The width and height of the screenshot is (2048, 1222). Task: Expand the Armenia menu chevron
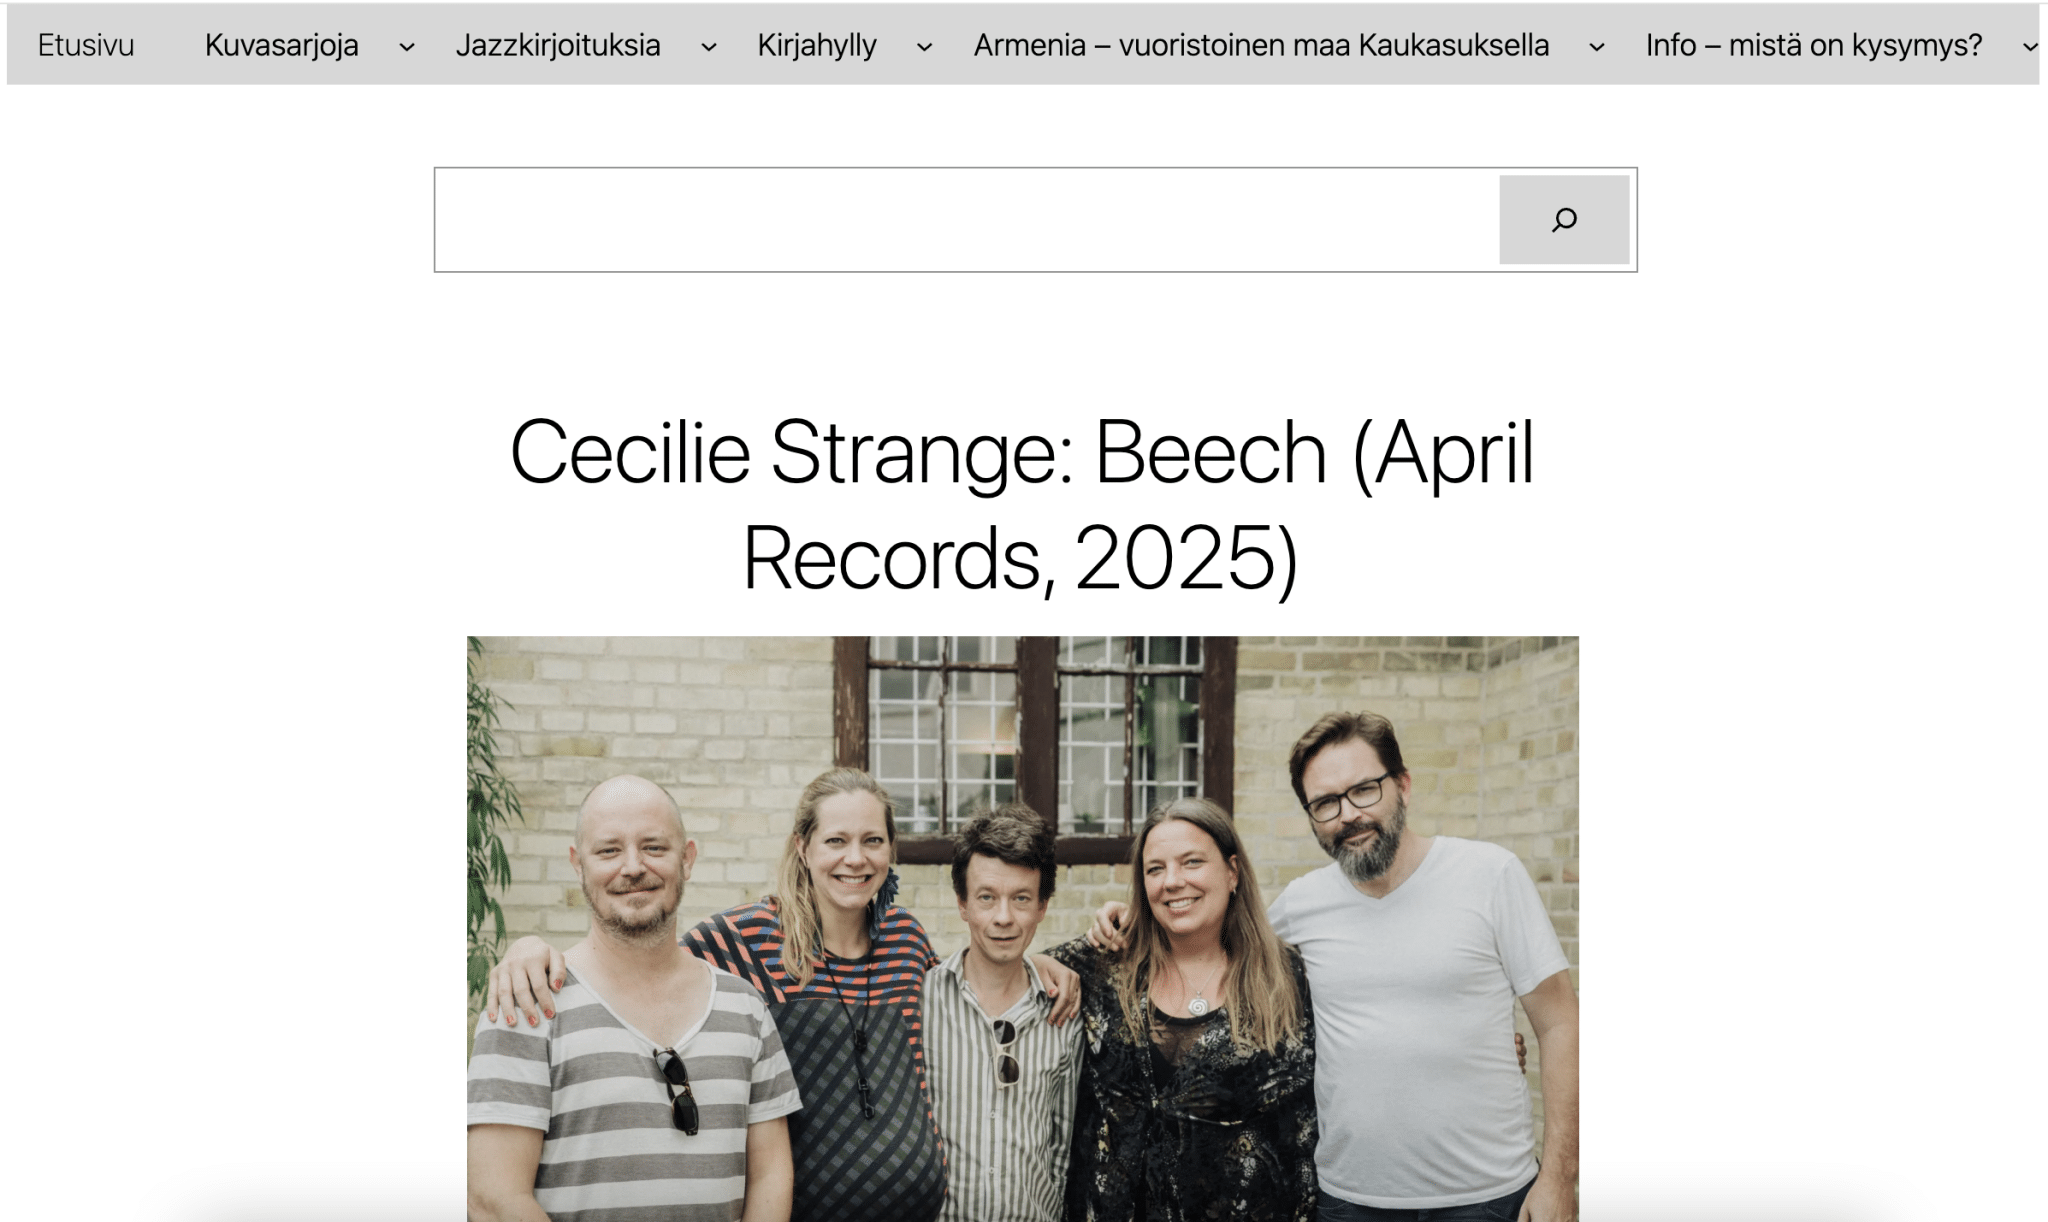pos(1597,47)
